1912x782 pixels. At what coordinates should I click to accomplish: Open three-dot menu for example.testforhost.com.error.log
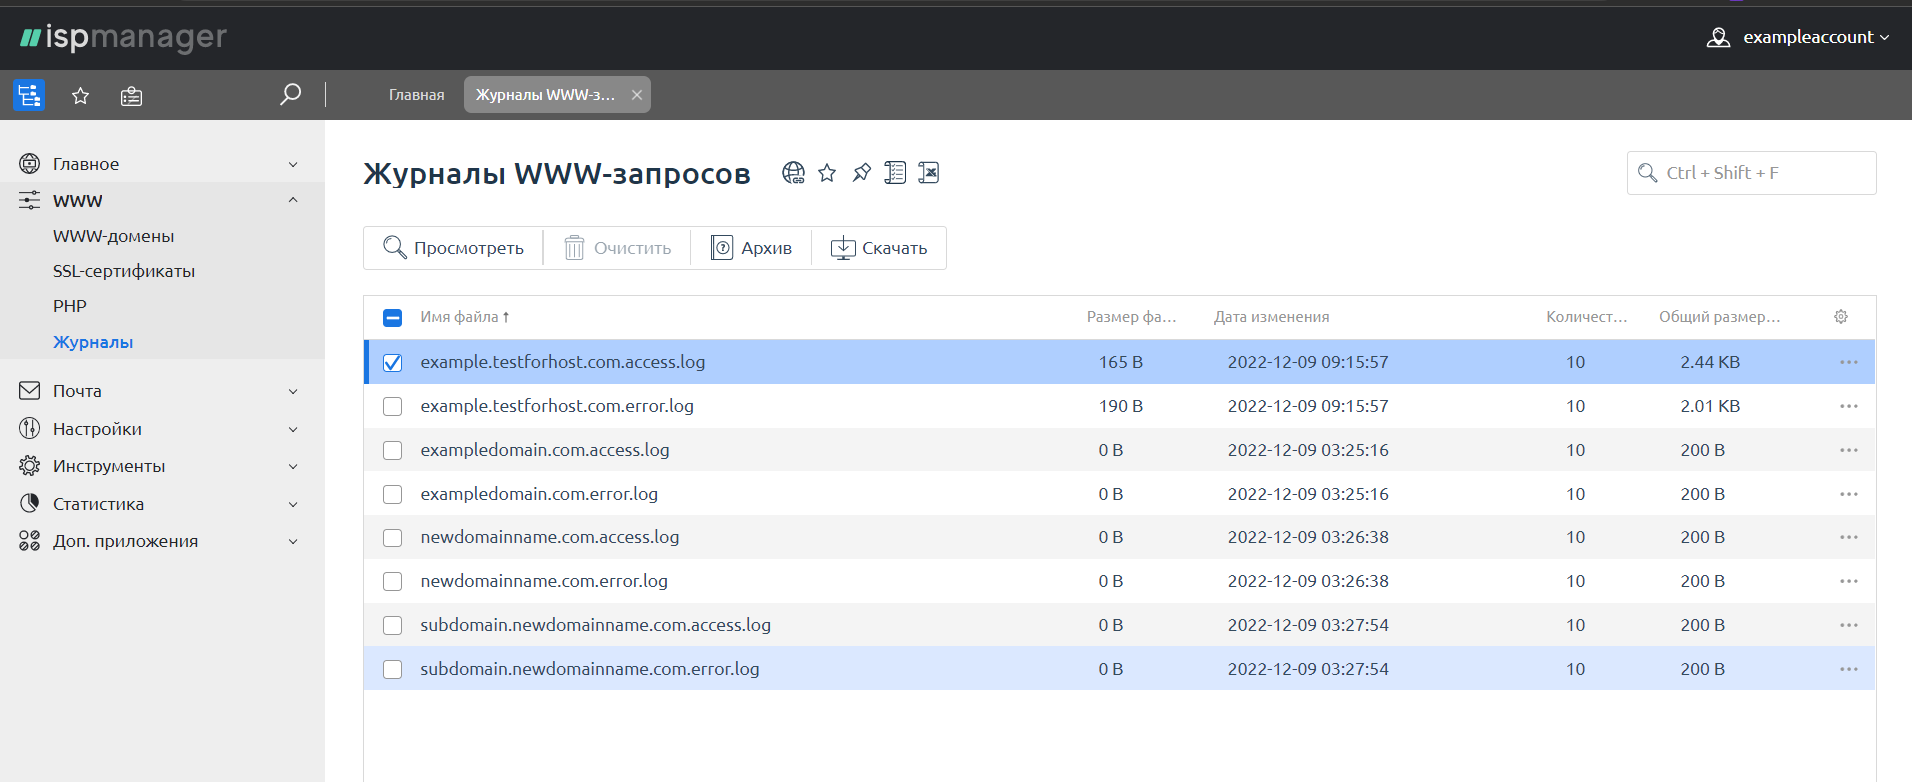coord(1848,406)
